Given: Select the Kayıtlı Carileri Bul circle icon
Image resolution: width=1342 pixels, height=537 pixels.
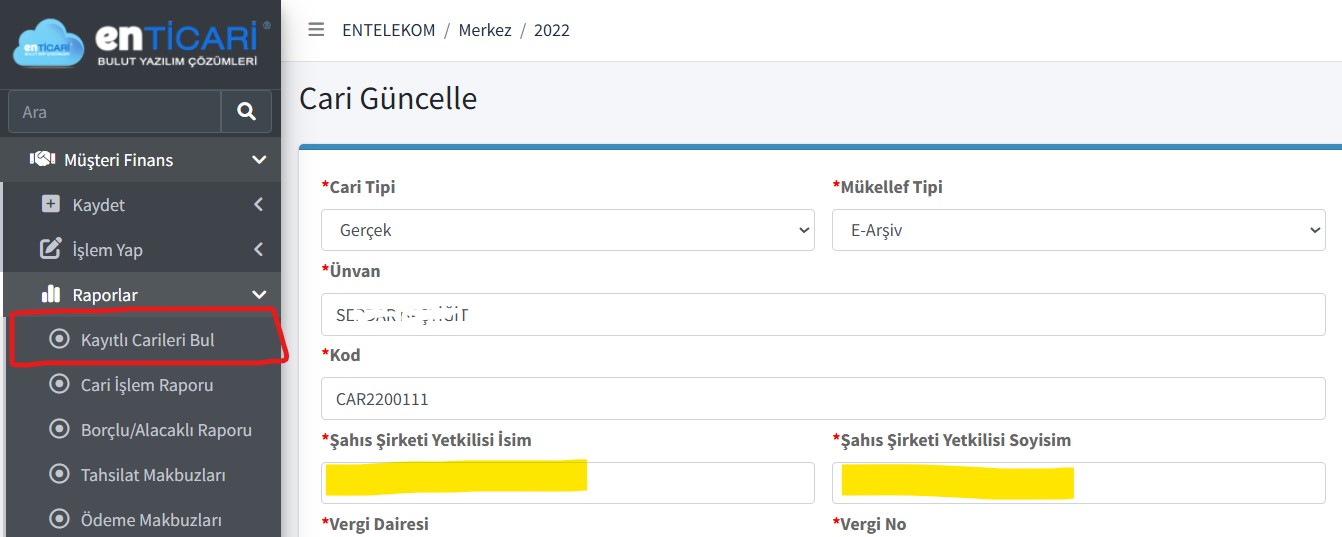Looking at the screenshot, I should pyautogui.click(x=61, y=340).
